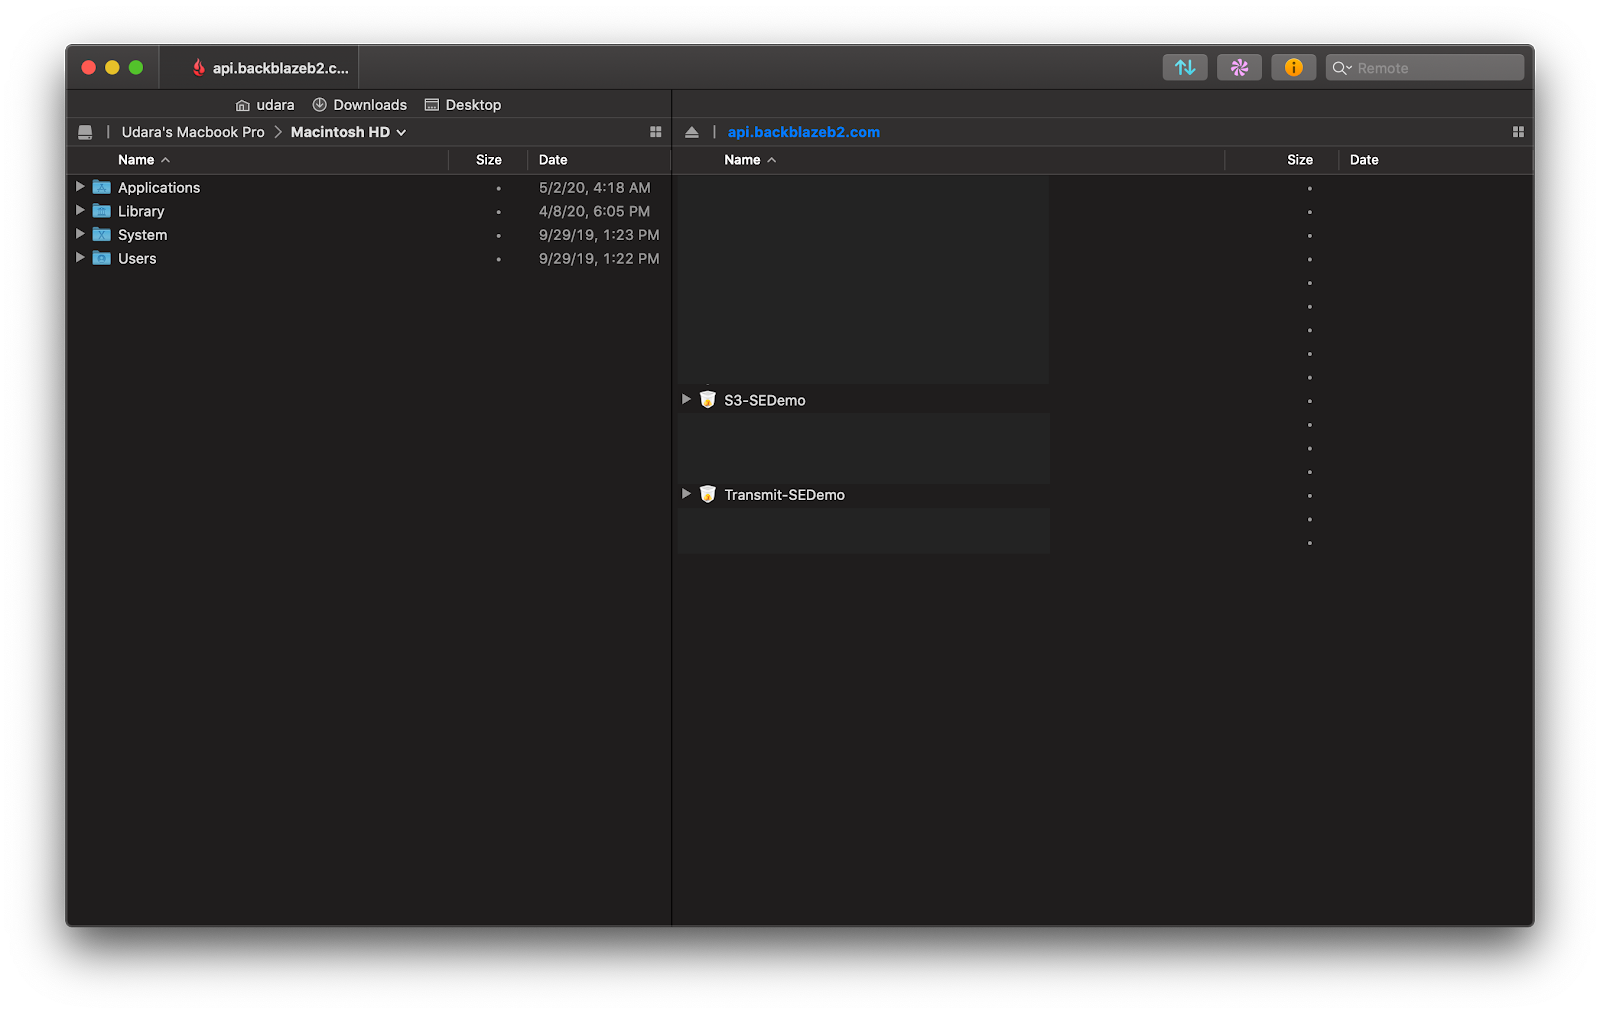1600x1014 pixels.
Task: Switch remote pane view with grid icon
Action: pos(1518,132)
